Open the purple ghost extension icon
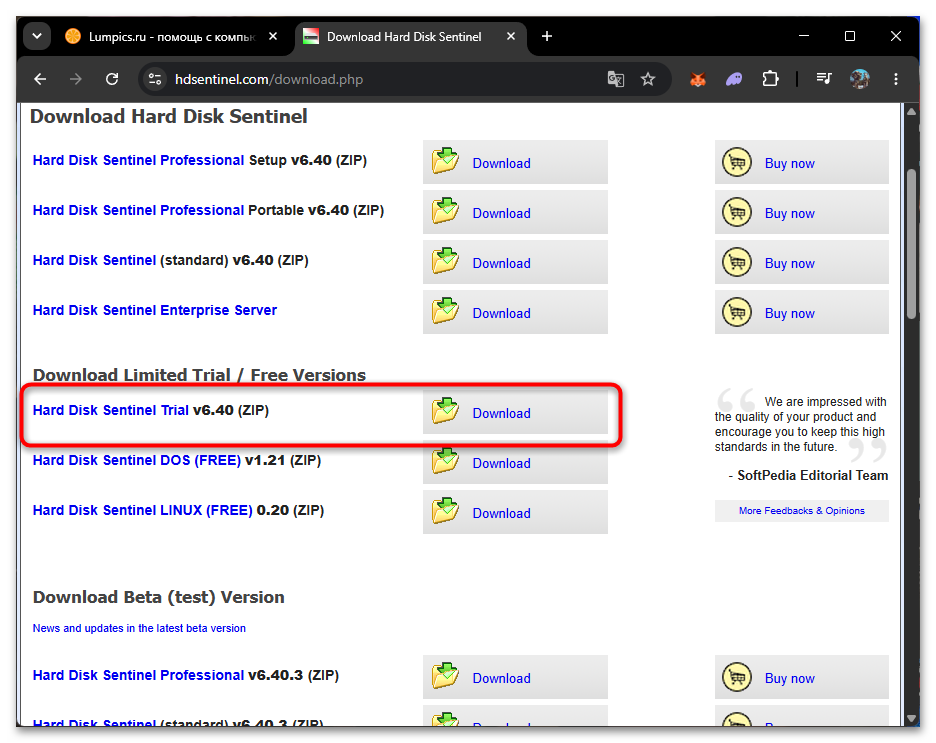Screen dimensions: 936x743 point(734,79)
